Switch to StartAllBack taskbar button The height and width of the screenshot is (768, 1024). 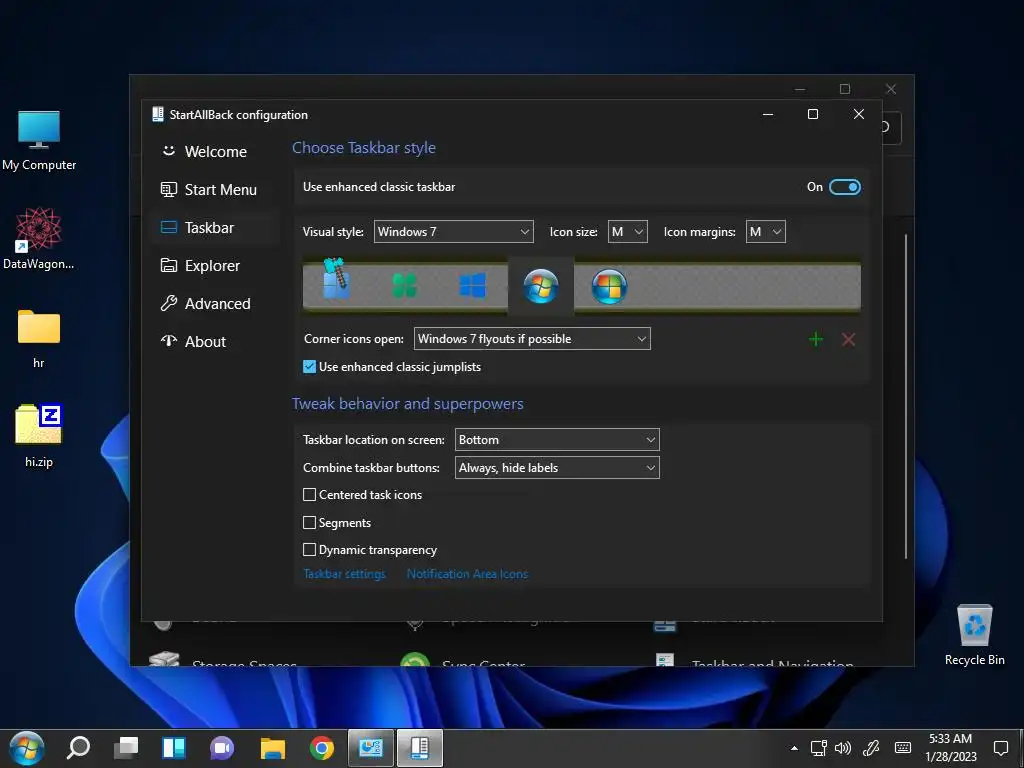click(x=419, y=748)
